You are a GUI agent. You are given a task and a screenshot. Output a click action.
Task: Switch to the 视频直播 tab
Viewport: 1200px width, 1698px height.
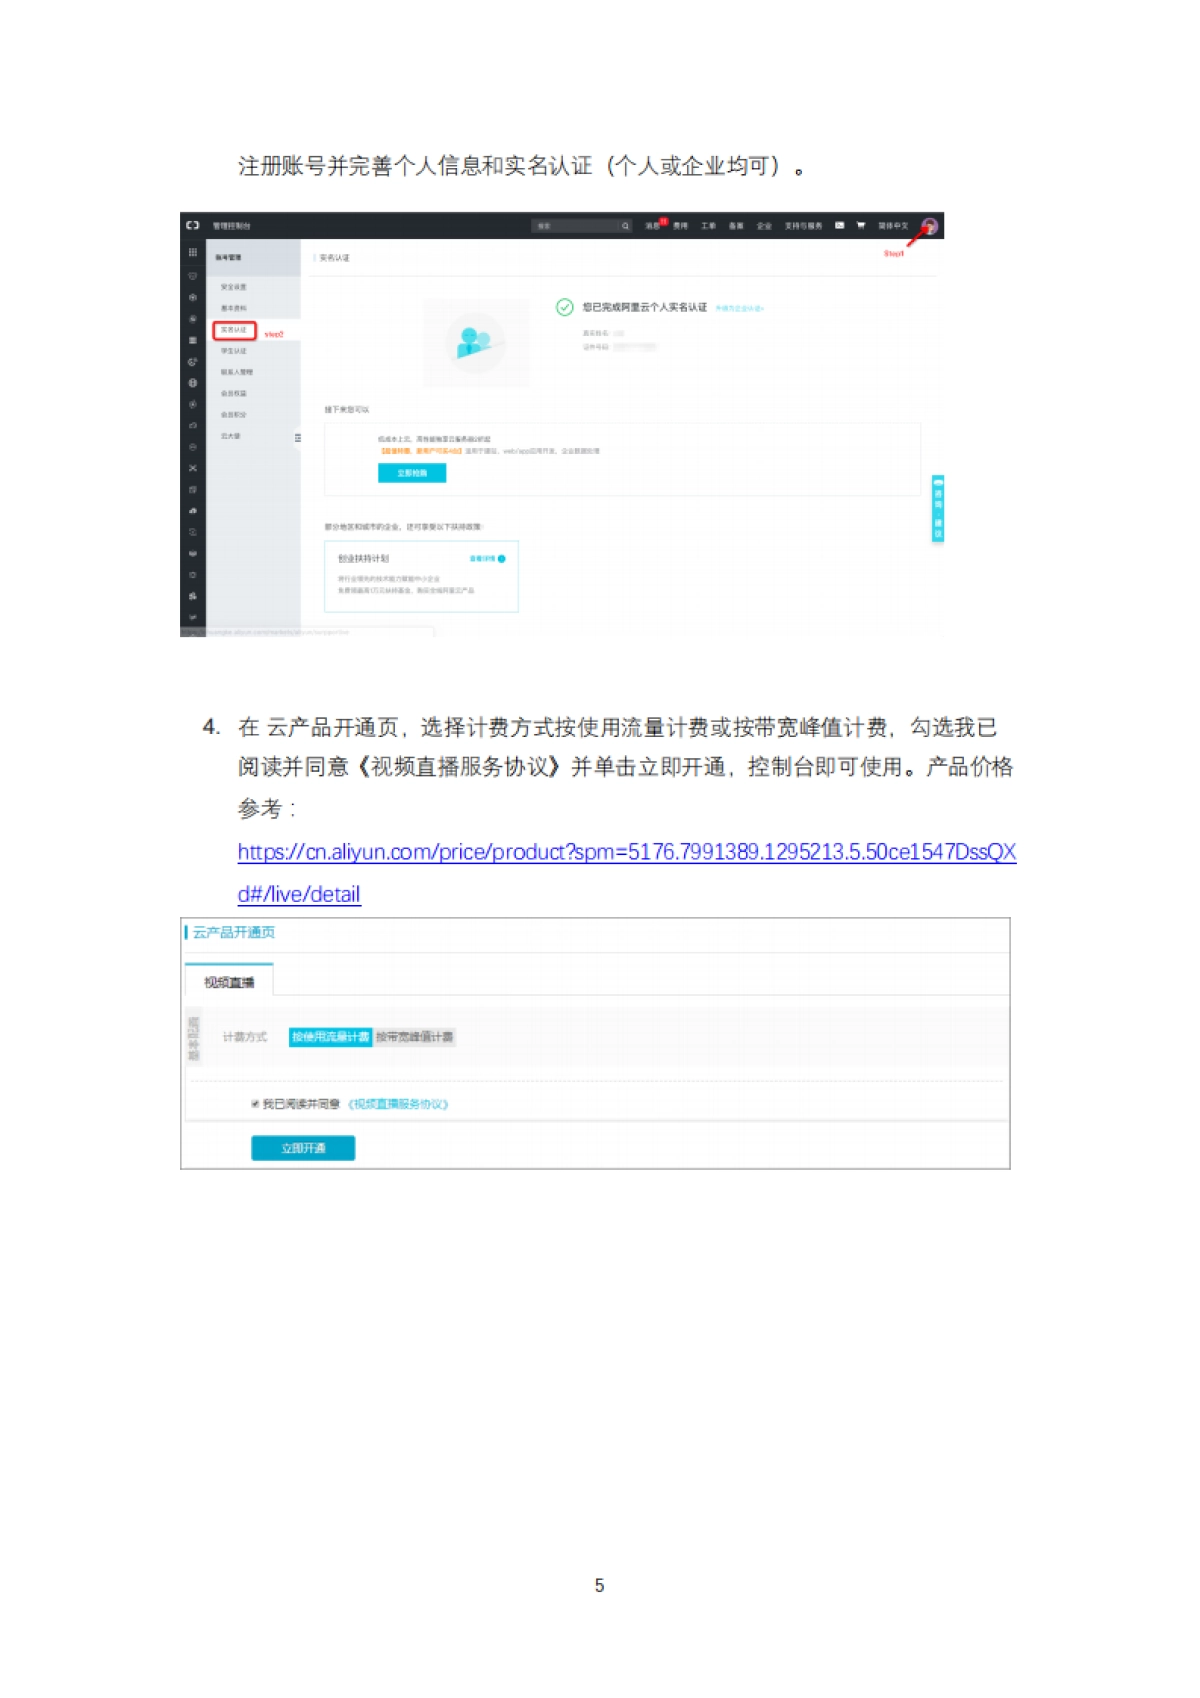click(x=229, y=982)
